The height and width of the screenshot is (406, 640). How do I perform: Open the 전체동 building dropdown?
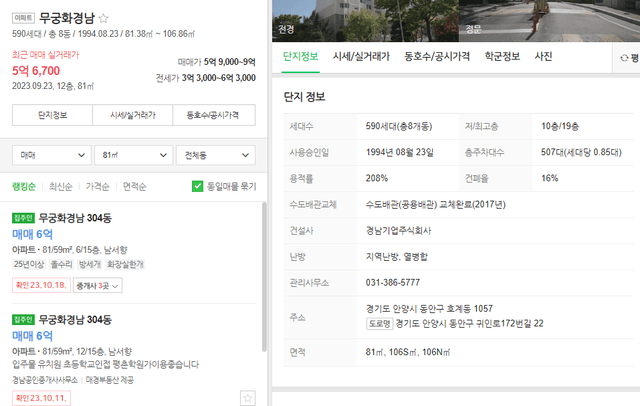(216, 155)
